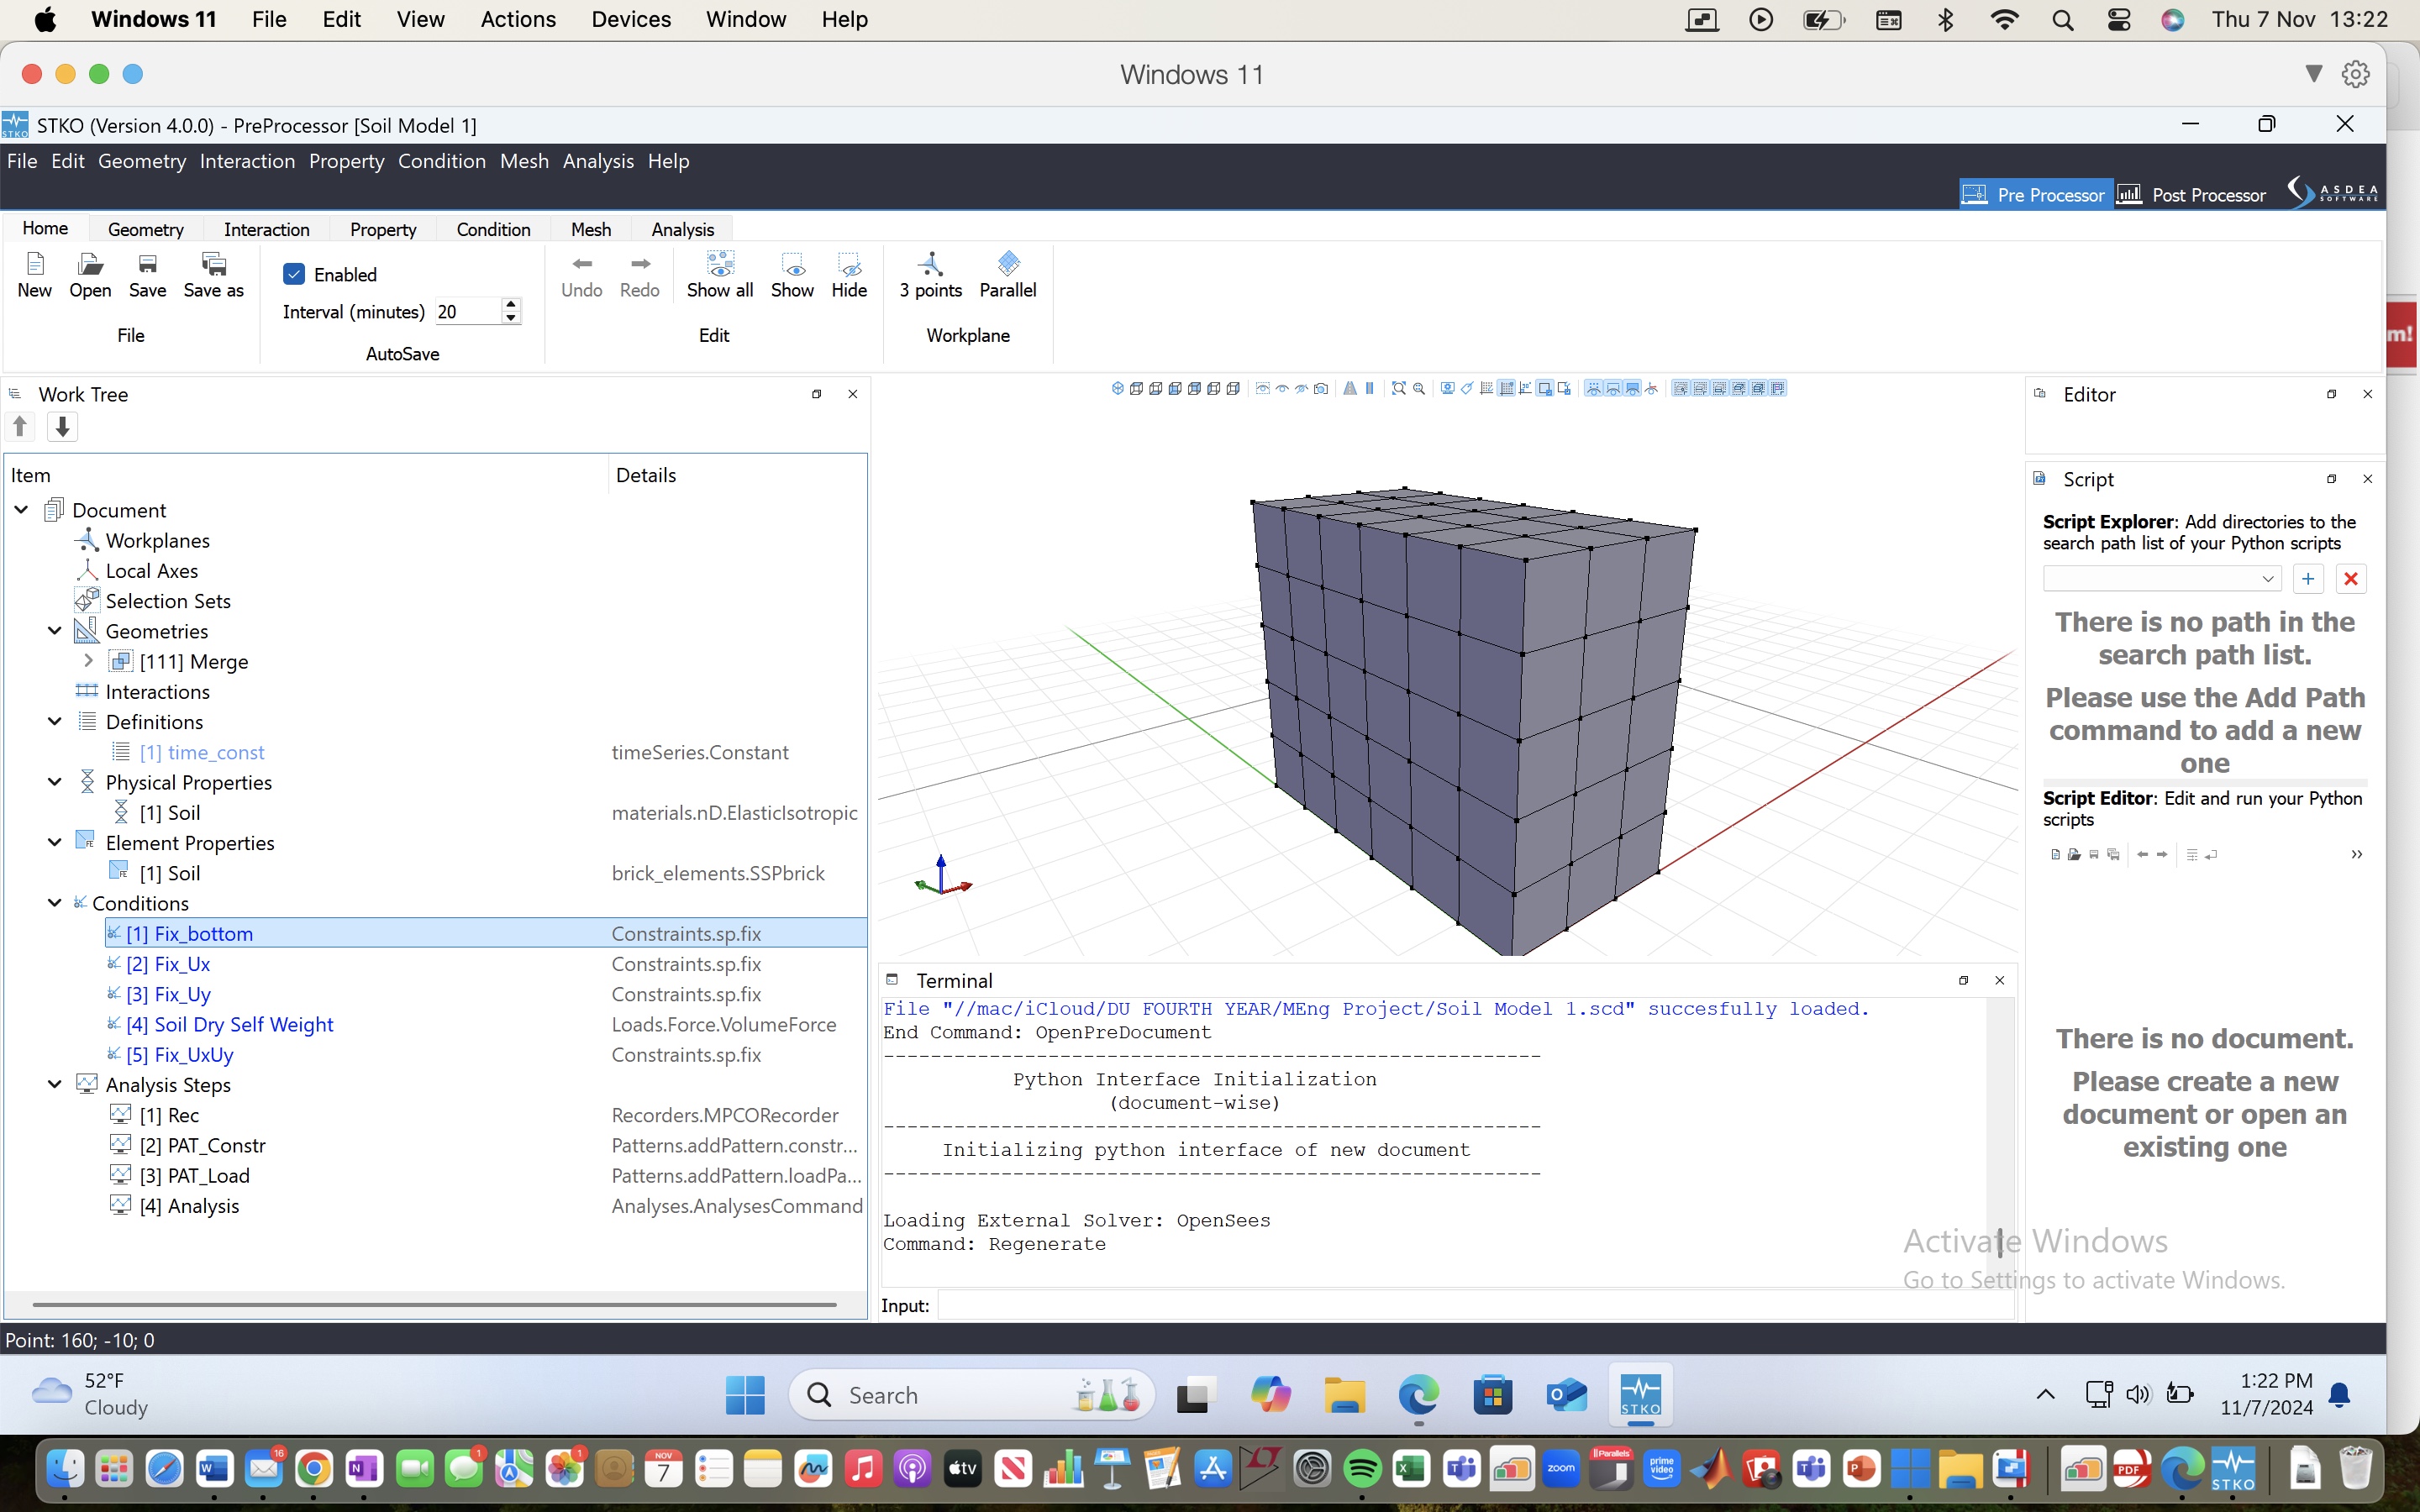Switch to the Analysis ribbon tab
Viewport: 2420px width, 1512px height.
click(683, 229)
